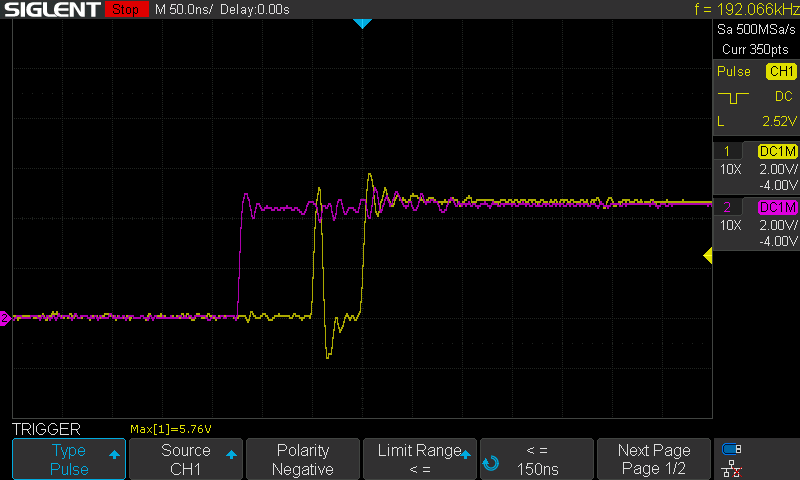Open the Limit Range option
The height and width of the screenshot is (480, 800).
tap(419, 459)
